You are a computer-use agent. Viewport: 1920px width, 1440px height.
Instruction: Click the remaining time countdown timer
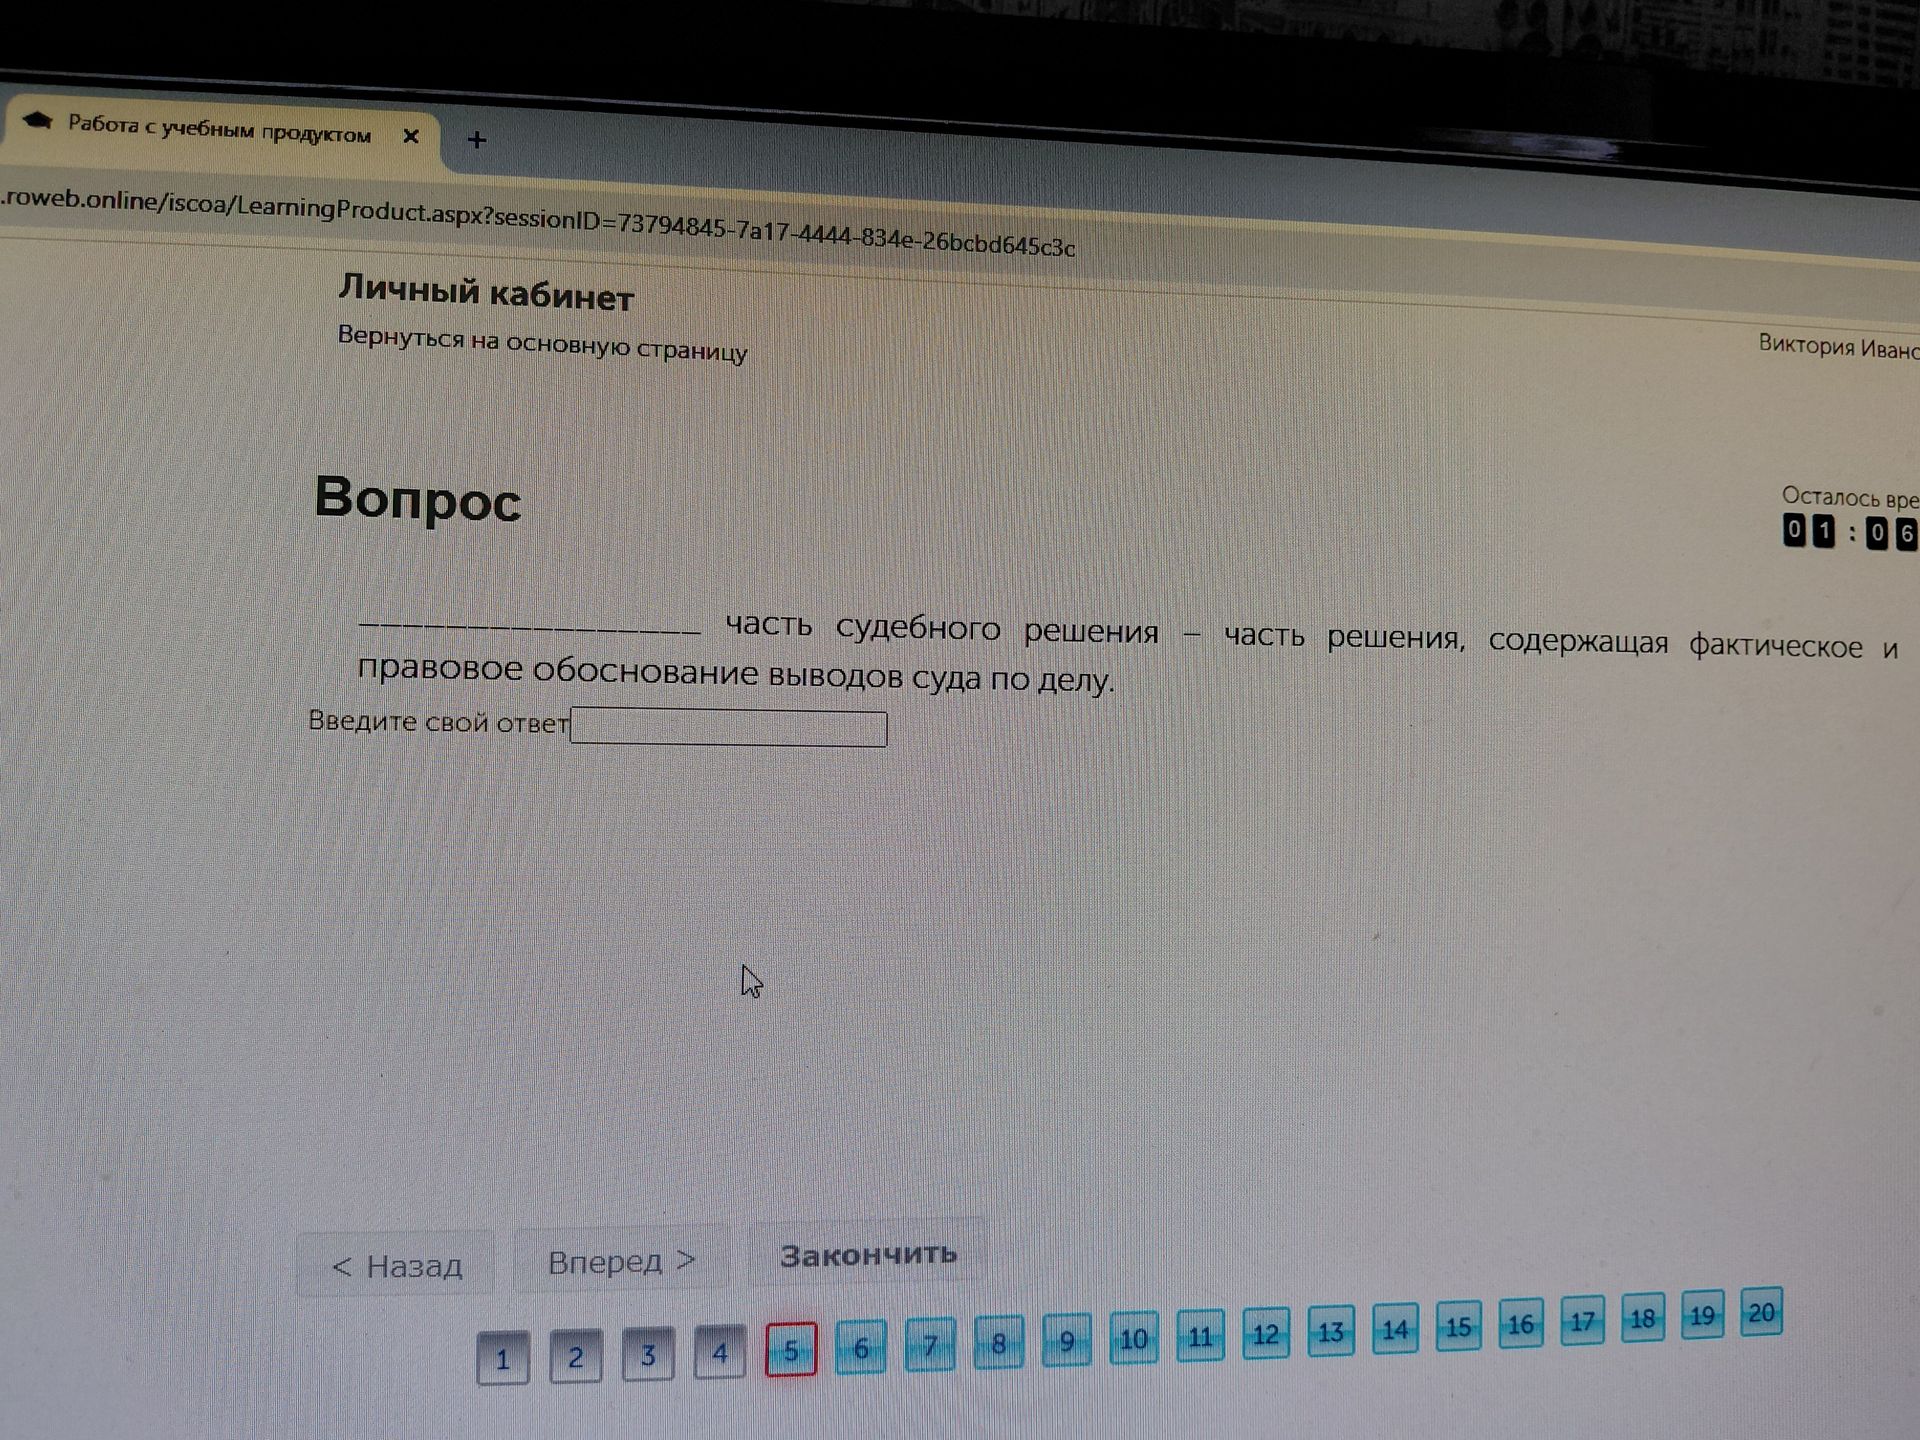tap(1850, 531)
